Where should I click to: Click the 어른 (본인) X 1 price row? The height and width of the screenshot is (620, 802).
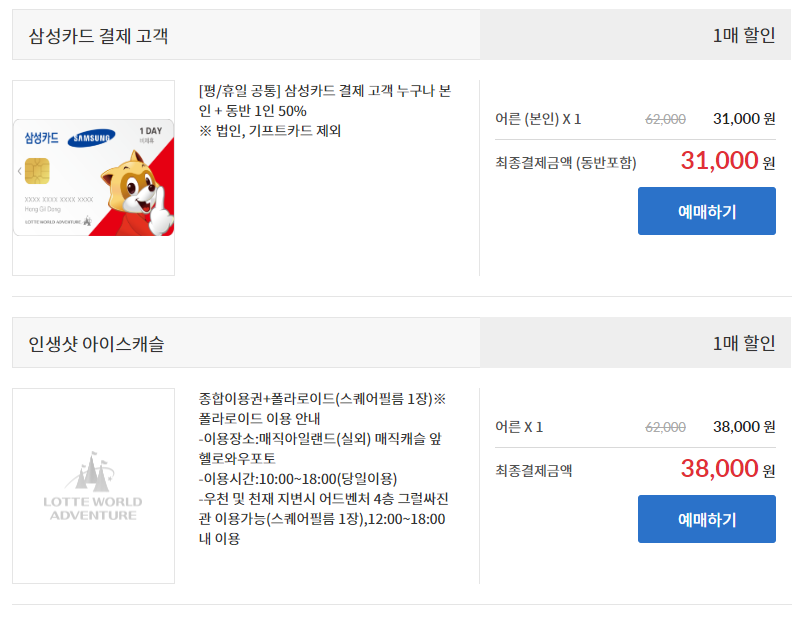point(635,119)
